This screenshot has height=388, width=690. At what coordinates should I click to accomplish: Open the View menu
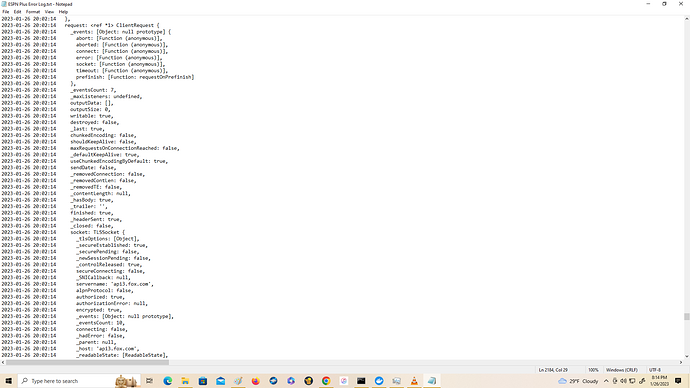point(49,12)
